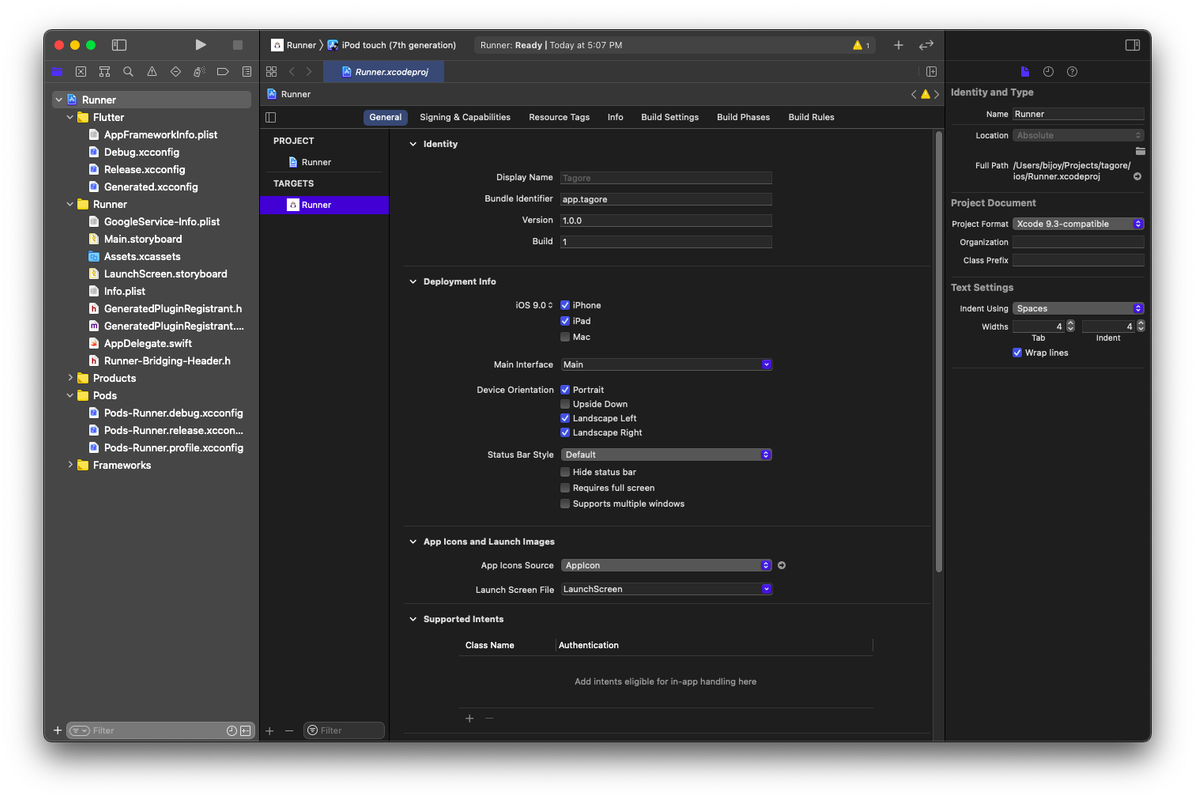Switch to Resource Tags tab
This screenshot has width=1195, height=800.
(559, 117)
